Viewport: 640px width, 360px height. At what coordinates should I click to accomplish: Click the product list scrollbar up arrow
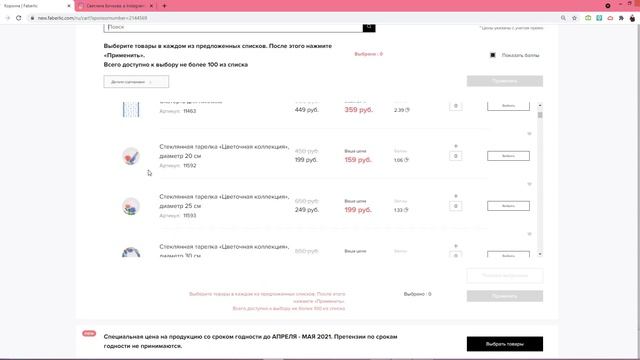(x=540, y=105)
